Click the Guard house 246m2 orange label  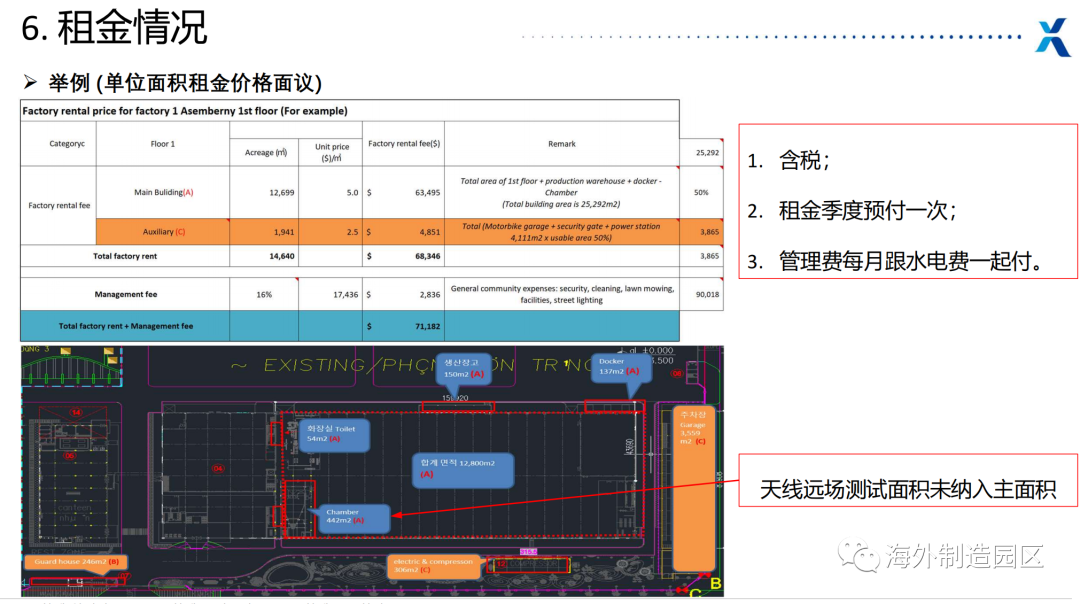pyautogui.click(x=76, y=562)
